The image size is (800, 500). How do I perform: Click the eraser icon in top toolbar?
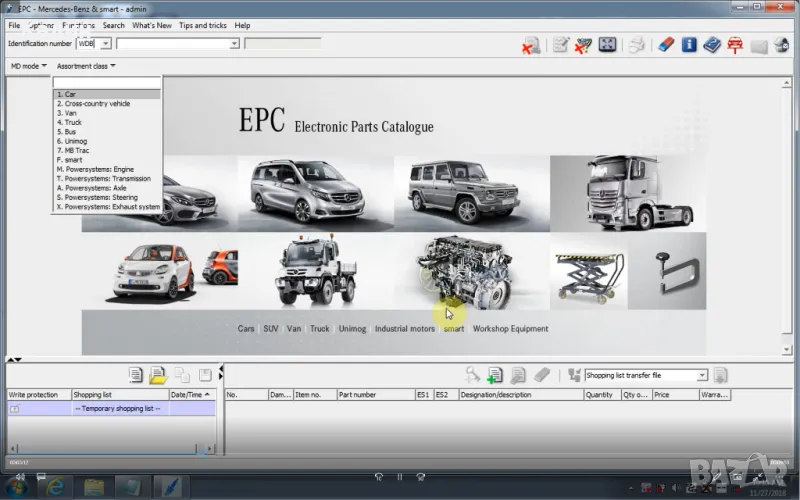667,45
